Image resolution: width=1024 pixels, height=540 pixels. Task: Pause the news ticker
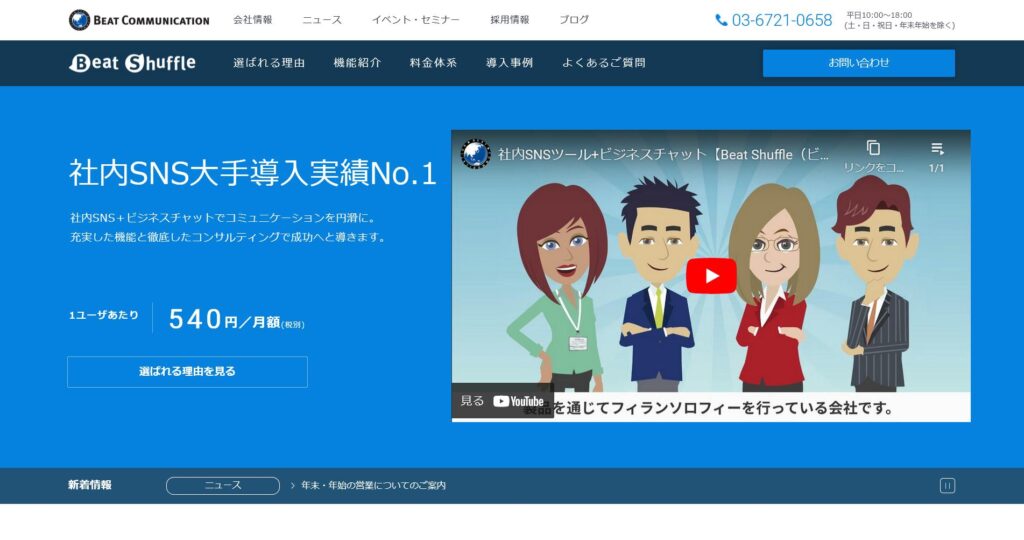(947, 485)
